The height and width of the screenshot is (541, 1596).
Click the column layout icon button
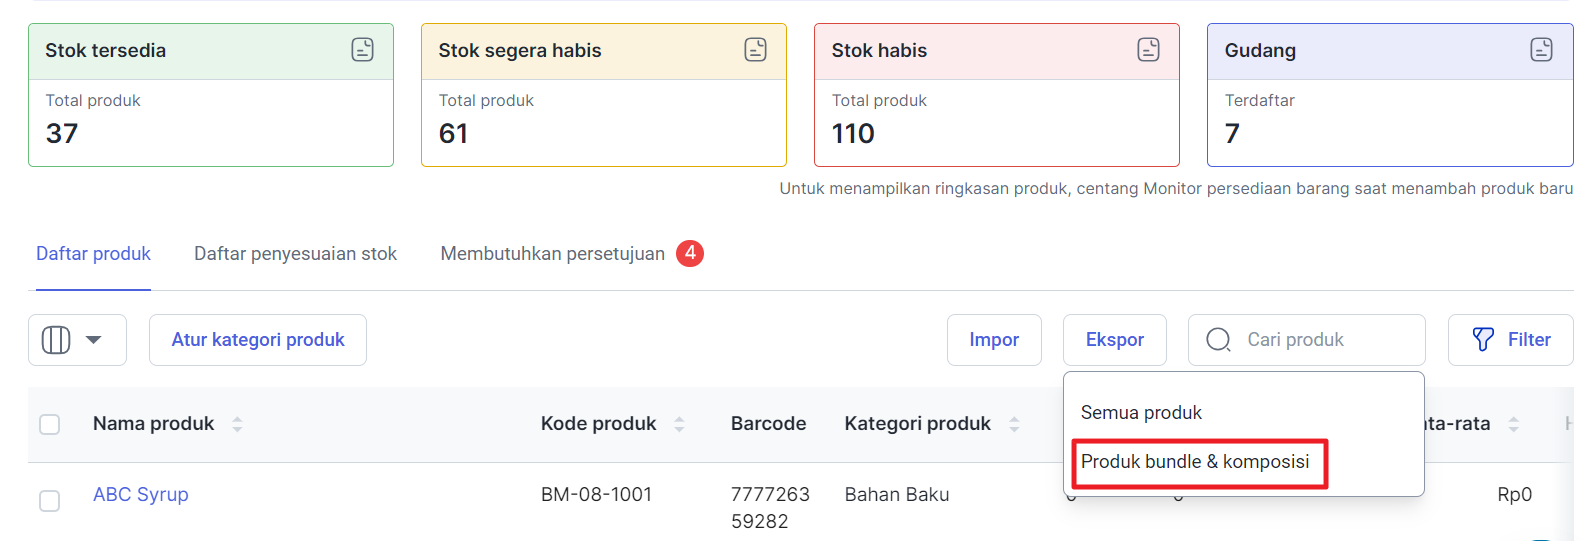tap(56, 340)
